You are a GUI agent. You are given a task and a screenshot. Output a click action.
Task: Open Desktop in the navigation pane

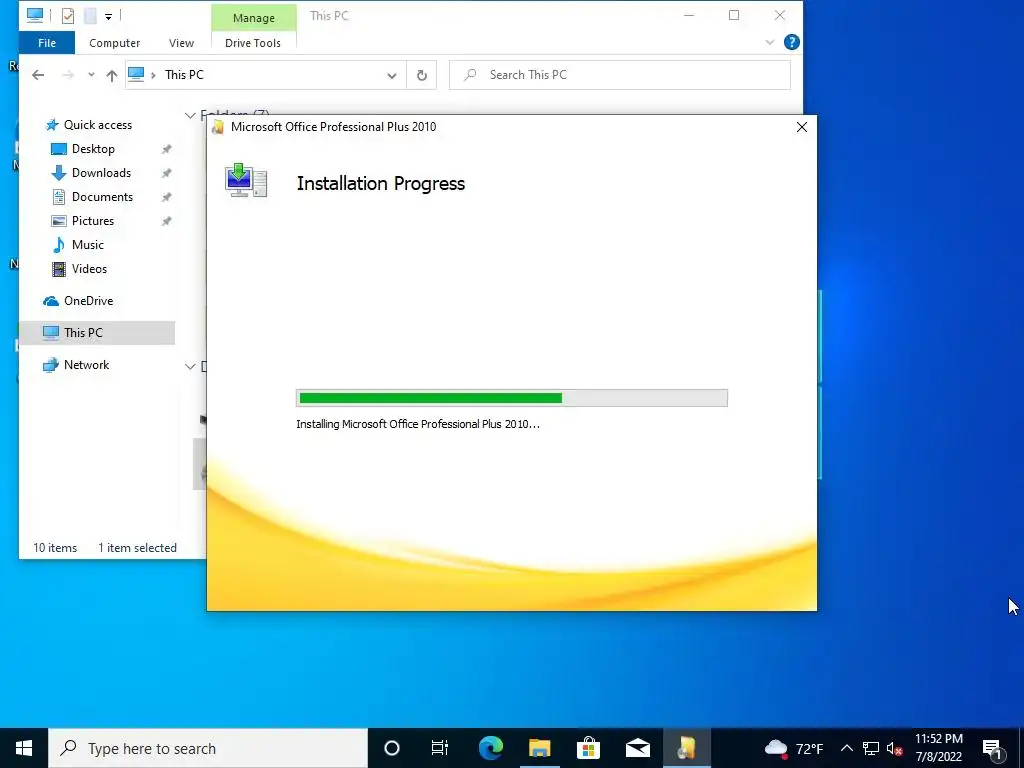(93, 149)
